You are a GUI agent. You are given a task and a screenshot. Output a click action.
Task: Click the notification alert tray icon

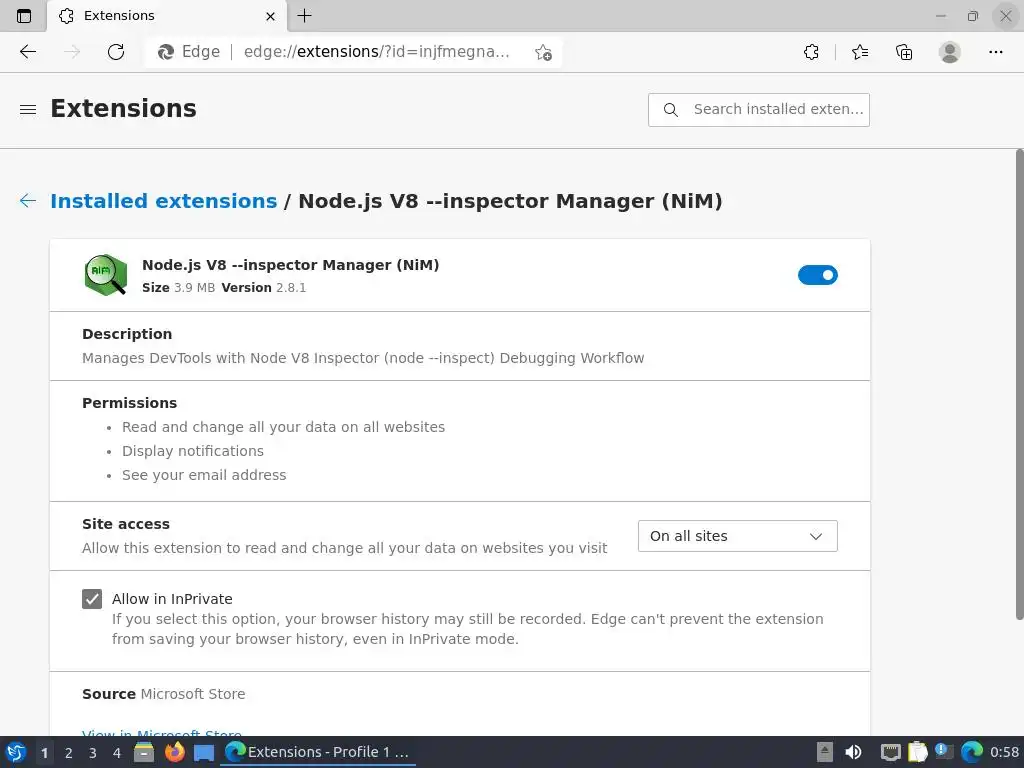click(944, 752)
